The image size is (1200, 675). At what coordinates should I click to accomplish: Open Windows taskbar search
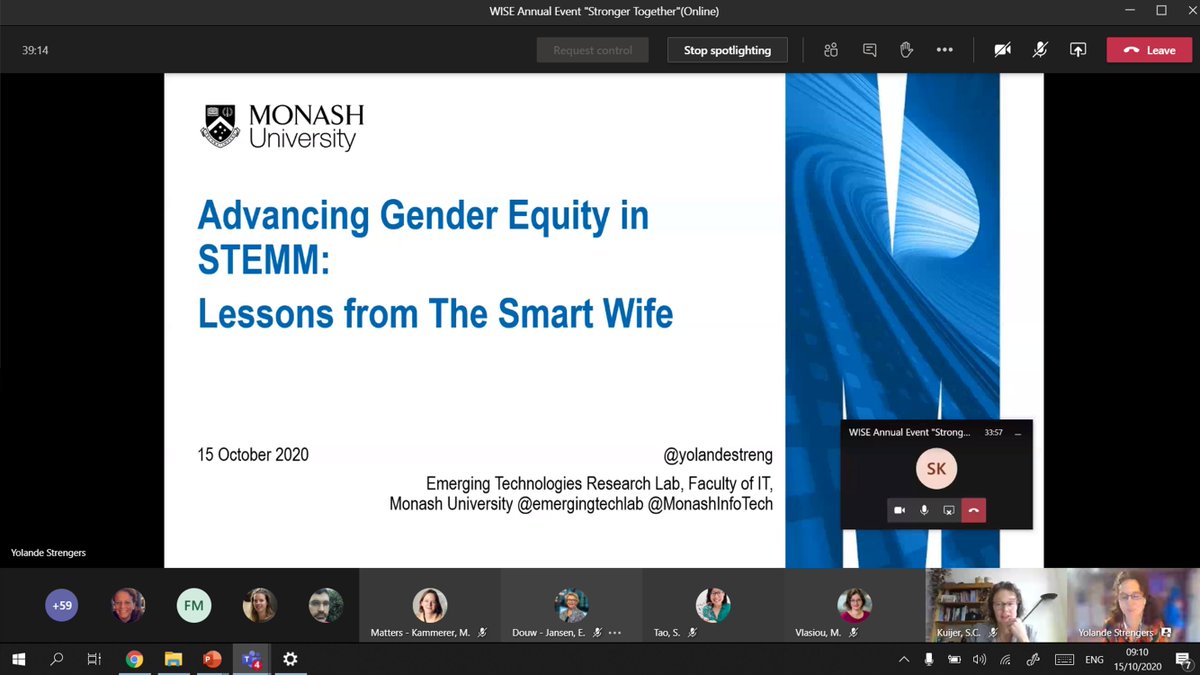tap(57, 659)
